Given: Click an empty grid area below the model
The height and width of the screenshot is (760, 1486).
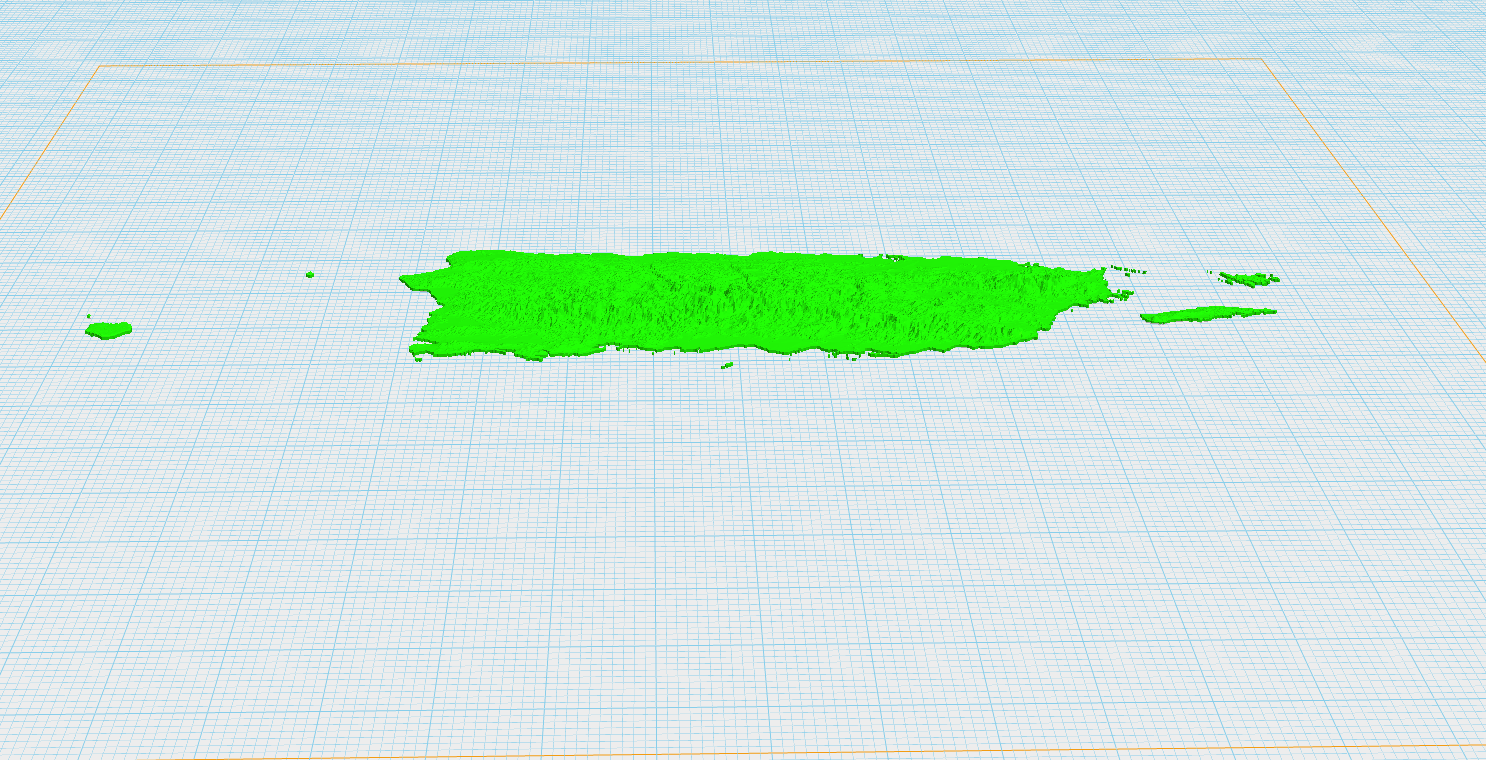Looking at the screenshot, I should click(x=740, y=550).
